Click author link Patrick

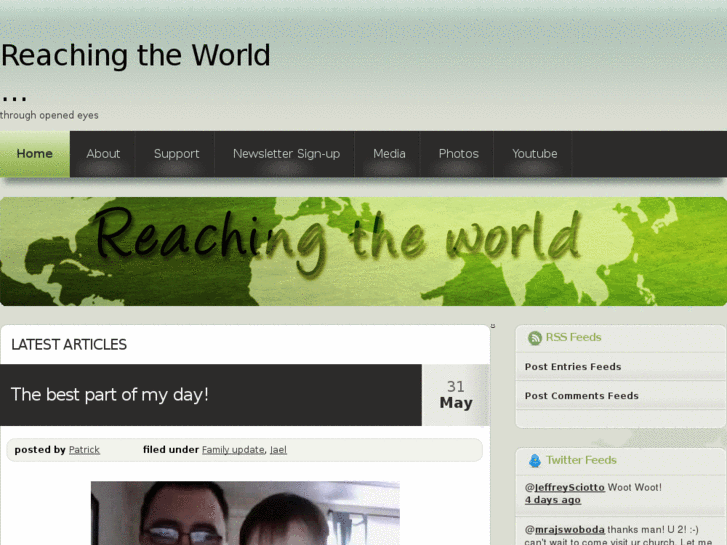[x=84, y=449]
